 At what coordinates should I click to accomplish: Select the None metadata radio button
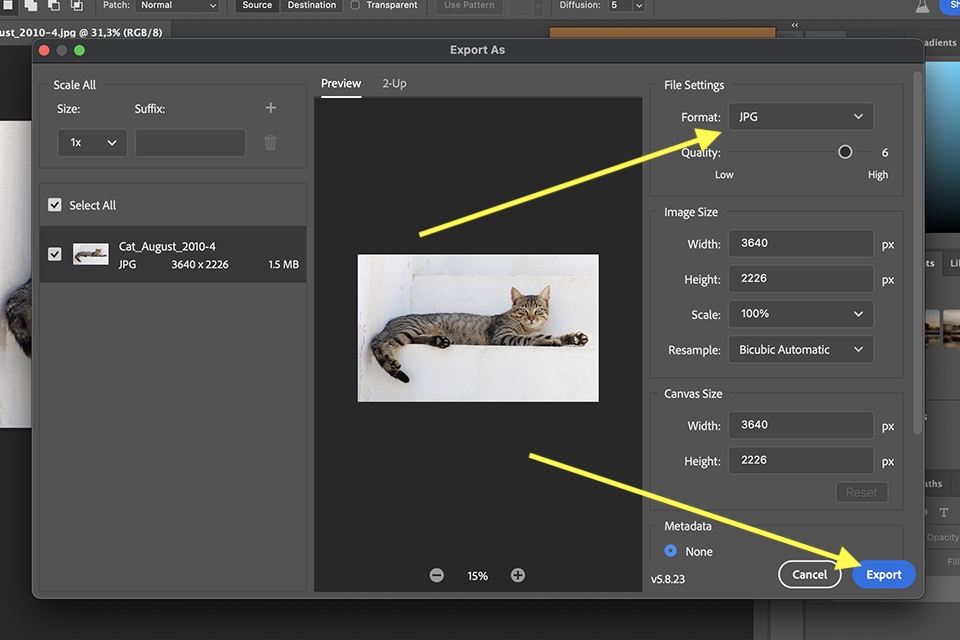tap(670, 551)
